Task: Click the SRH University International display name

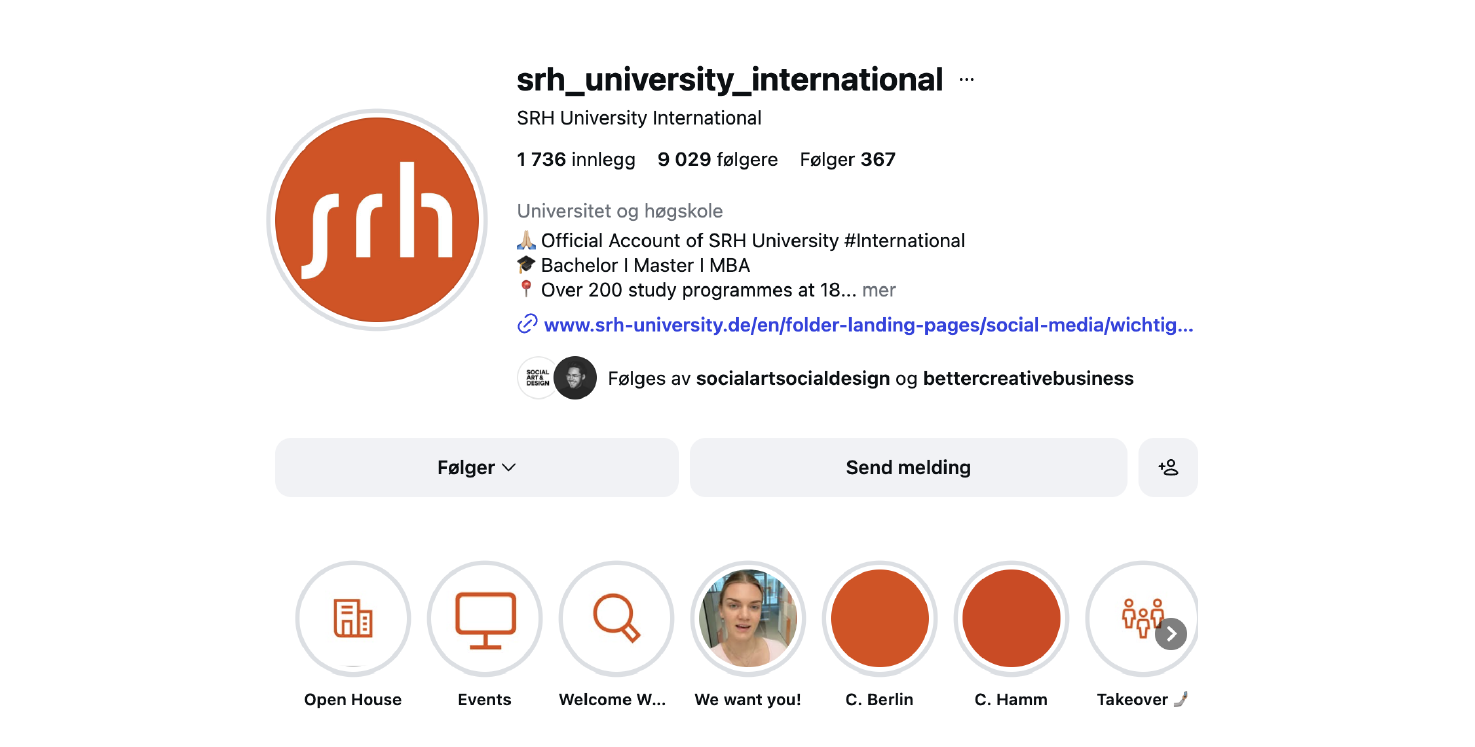Action: click(x=639, y=118)
